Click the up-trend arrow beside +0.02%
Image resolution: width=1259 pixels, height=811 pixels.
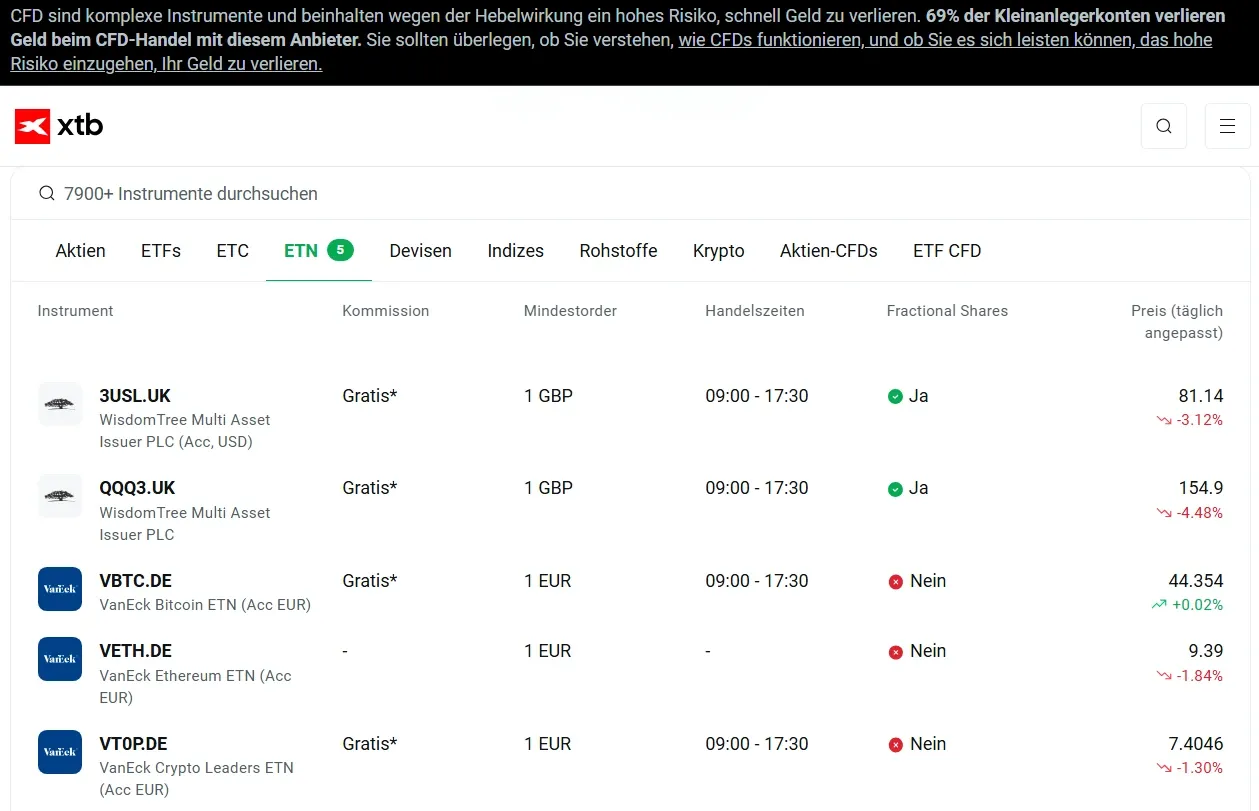pos(1159,605)
